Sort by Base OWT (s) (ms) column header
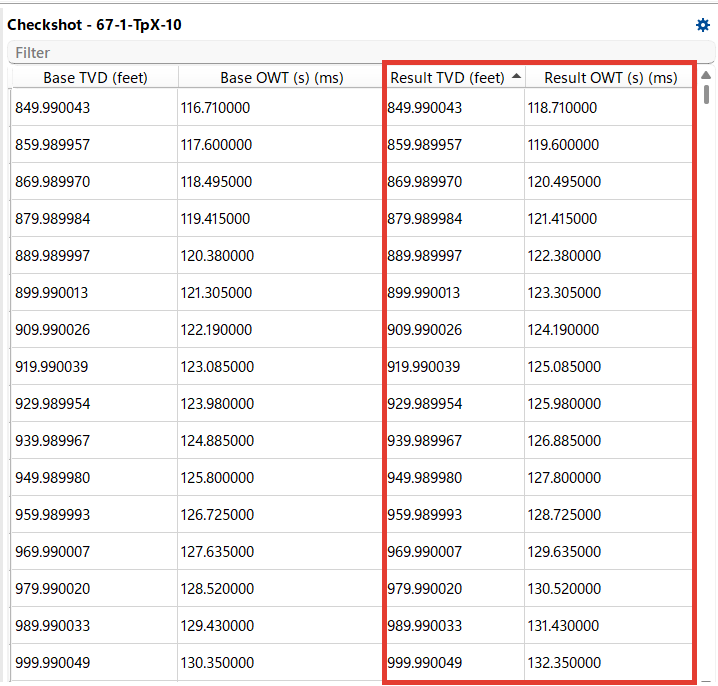Image resolution: width=718 pixels, height=686 pixels. [282, 77]
